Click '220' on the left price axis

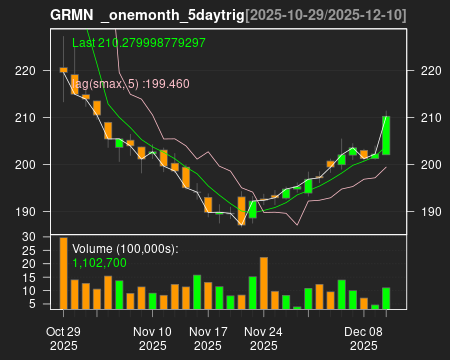point(25,71)
